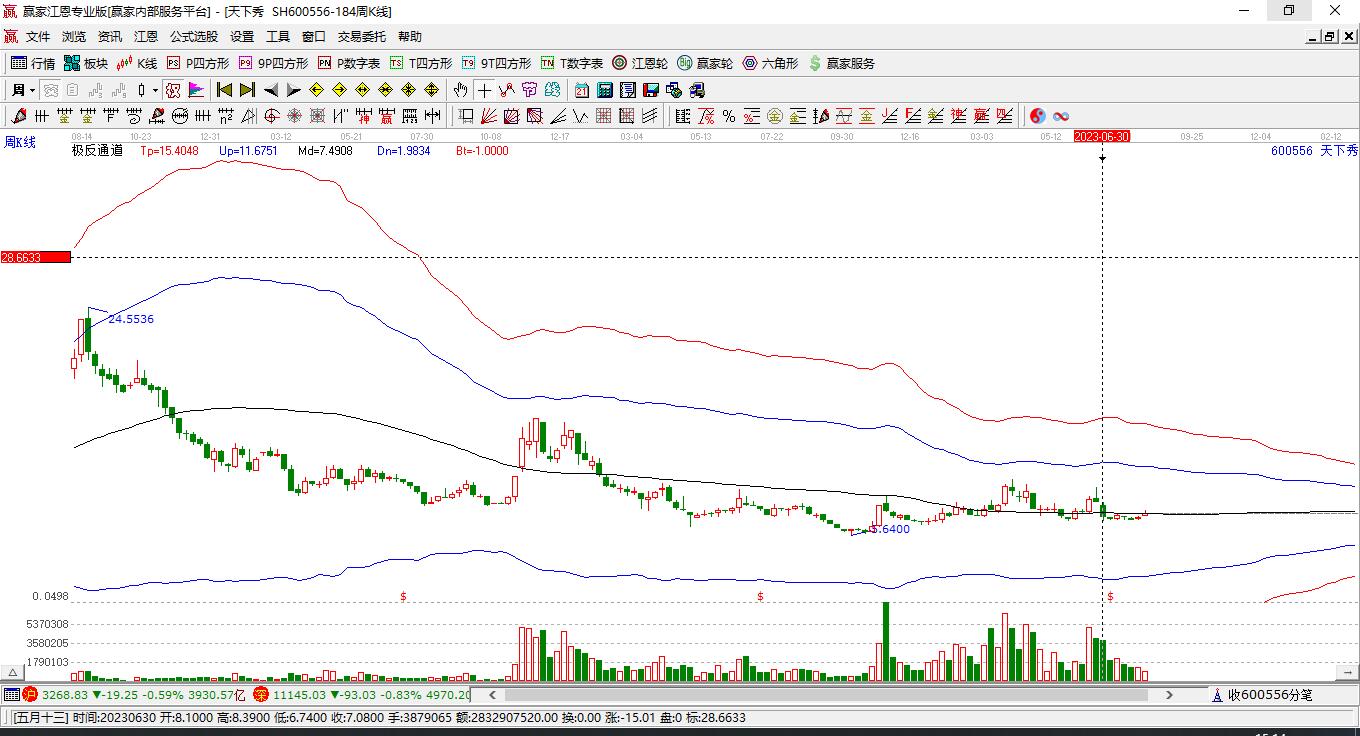Image resolution: width=1360 pixels, height=736 pixels.
Task: Open the 公式选股 menu
Action: point(193,37)
